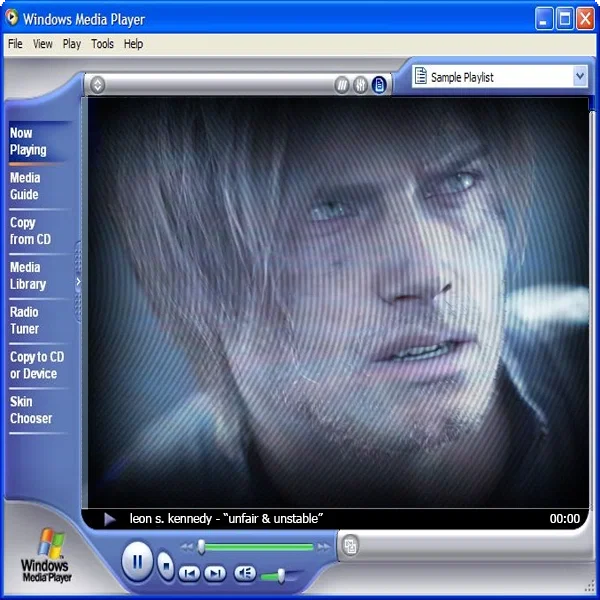Skip to the previous track
Screen dimensions: 600x600
(x=189, y=574)
